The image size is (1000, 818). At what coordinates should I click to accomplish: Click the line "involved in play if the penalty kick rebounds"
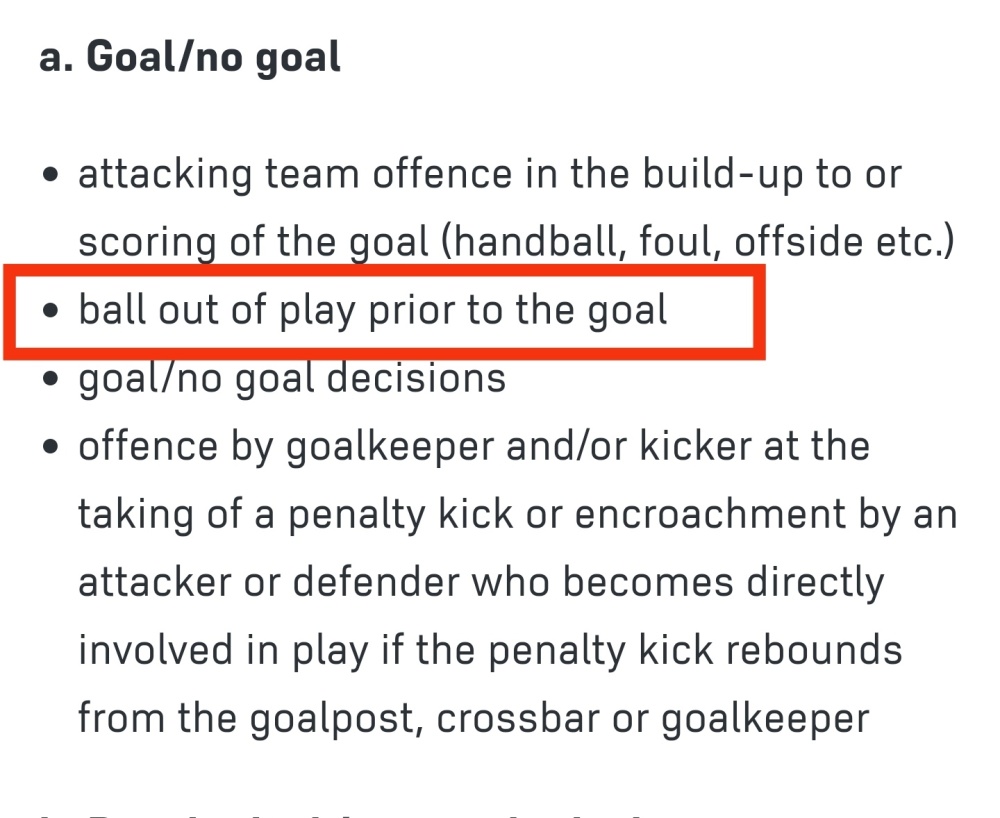(490, 650)
